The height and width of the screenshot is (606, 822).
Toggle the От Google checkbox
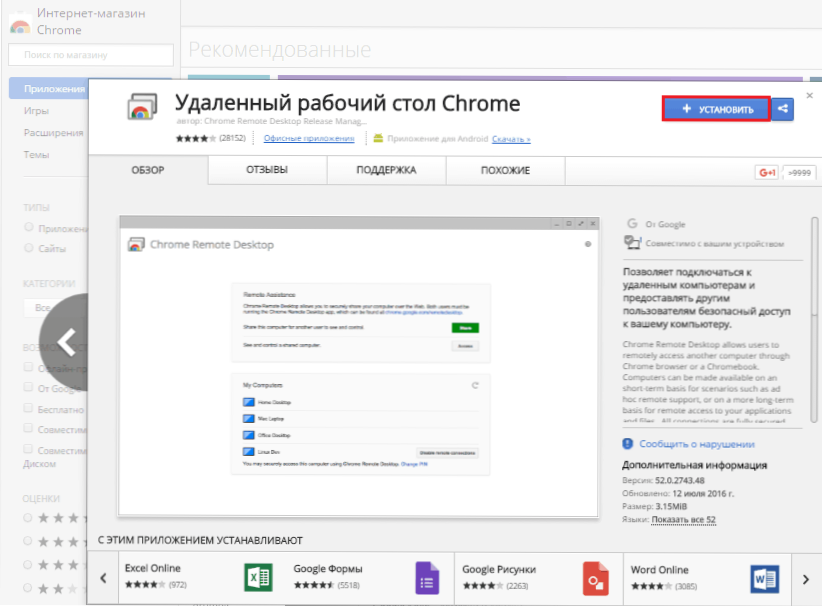point(28,388)
